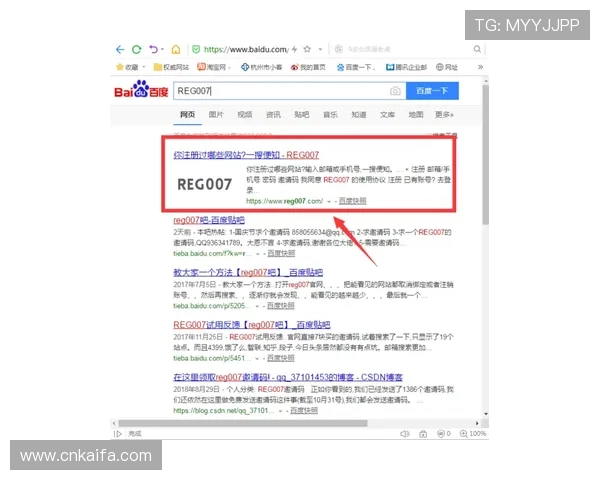
Task: Click the horizontal scrollbar thumb
Action: 243,423
